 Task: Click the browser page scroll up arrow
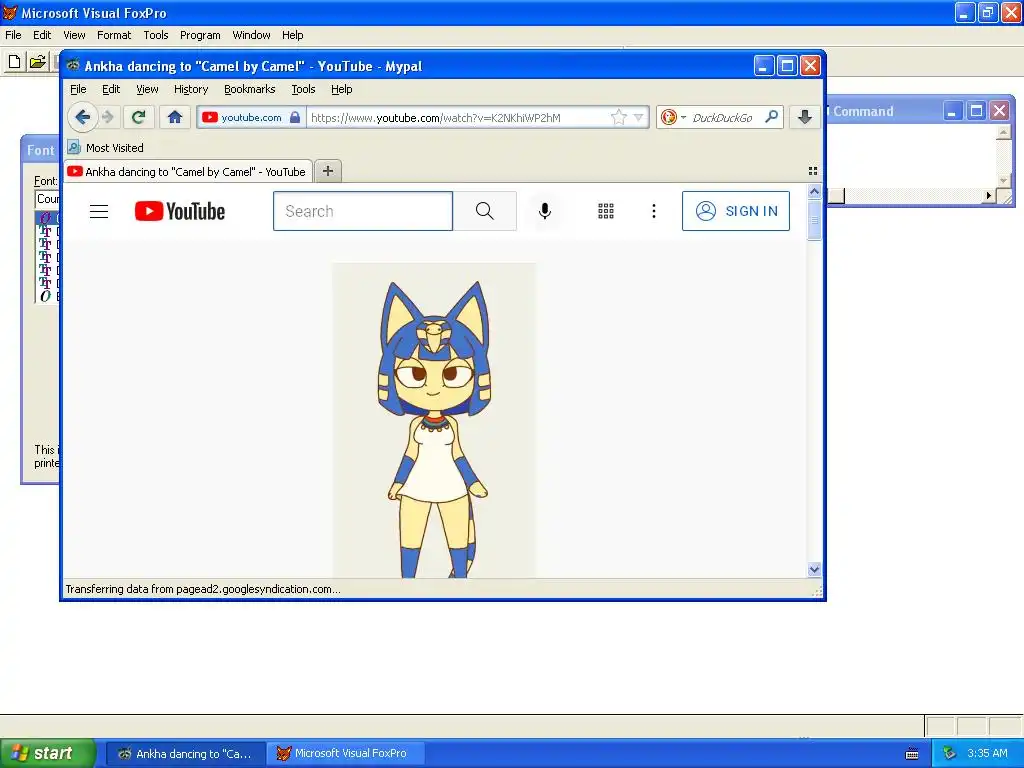(x=814, y=192)
